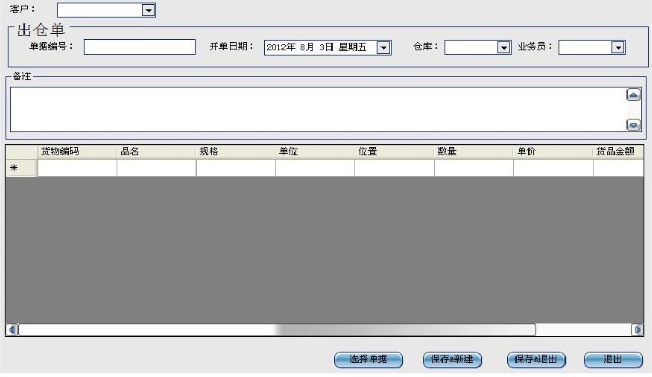Viewport: 652px width, 377px height.
Task: Click the 备注 scroll up arrow
Action: [633, 95]
